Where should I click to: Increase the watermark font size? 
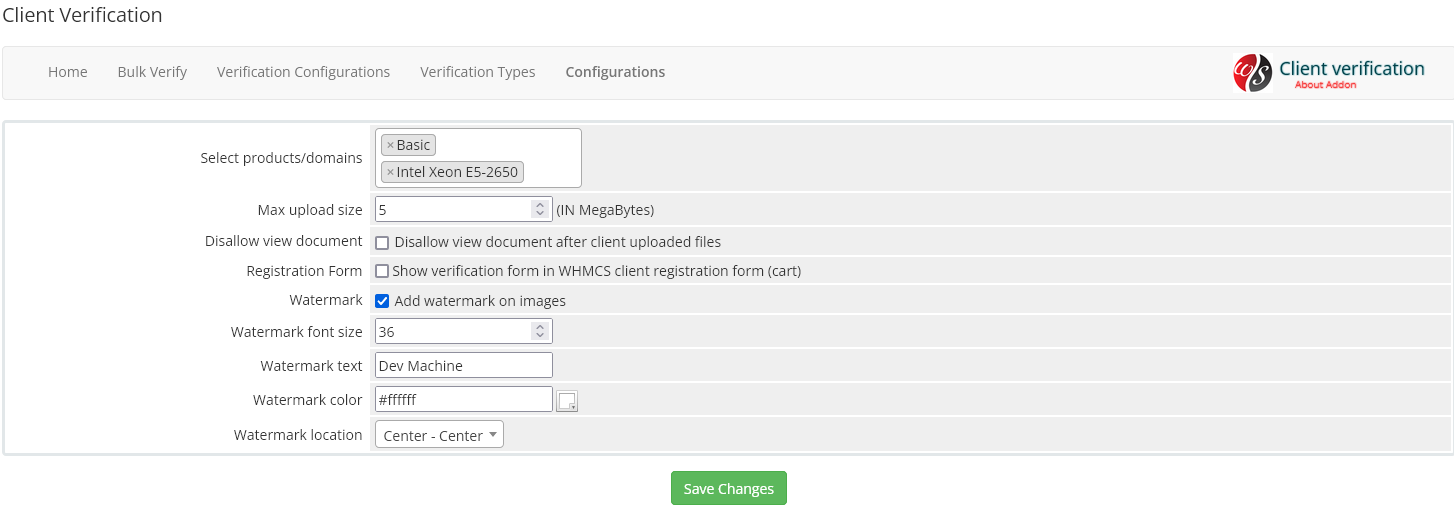540,327
